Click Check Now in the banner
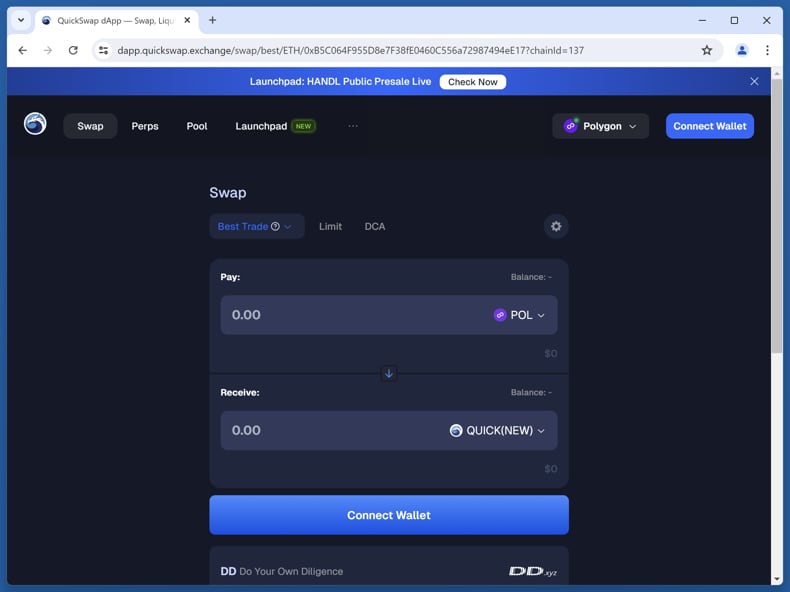The height and width of the screenshot is (592, 790). click(473, 82)
